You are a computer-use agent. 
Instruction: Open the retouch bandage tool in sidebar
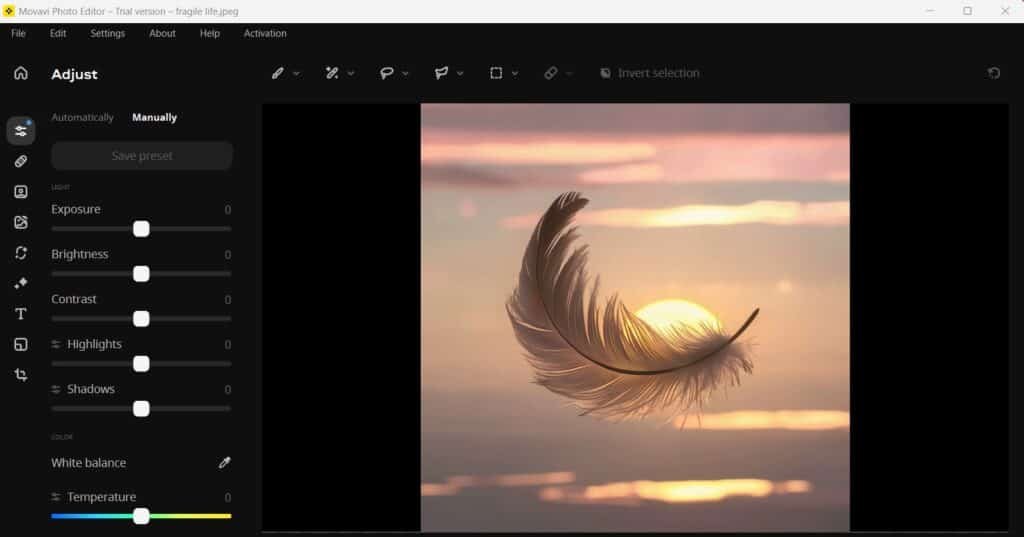coord(20,161)
